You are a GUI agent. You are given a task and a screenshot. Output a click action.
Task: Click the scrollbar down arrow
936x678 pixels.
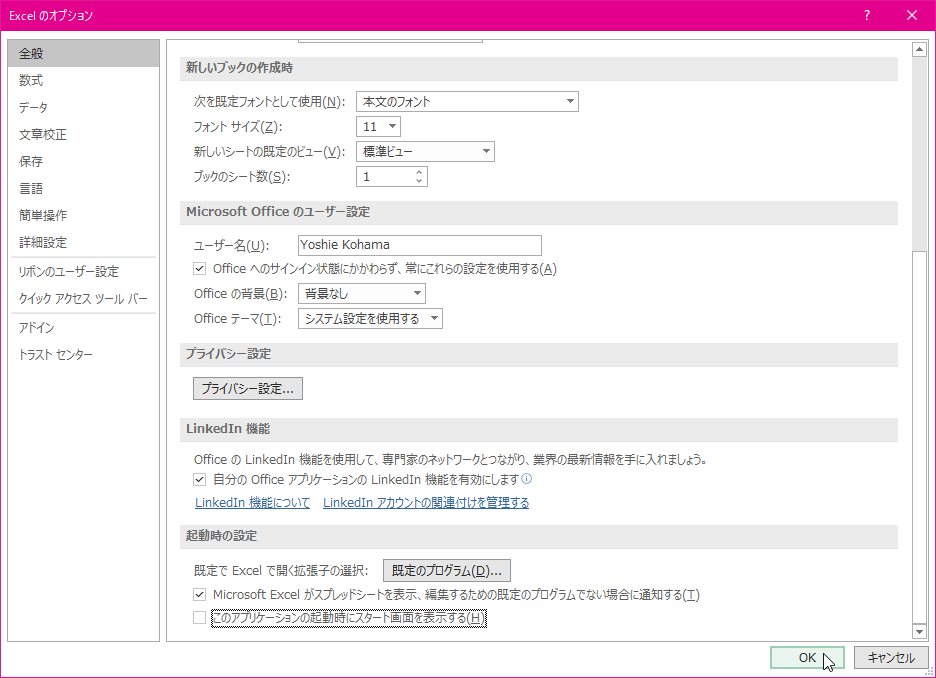919,631
